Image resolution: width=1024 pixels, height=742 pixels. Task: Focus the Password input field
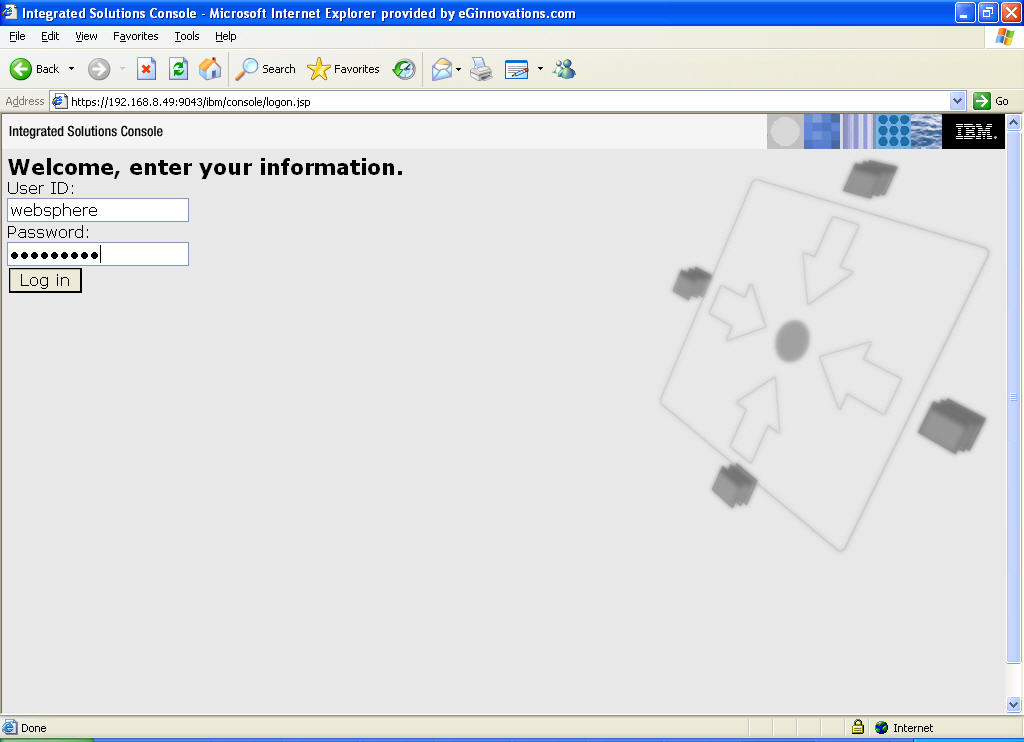point(98,254)
